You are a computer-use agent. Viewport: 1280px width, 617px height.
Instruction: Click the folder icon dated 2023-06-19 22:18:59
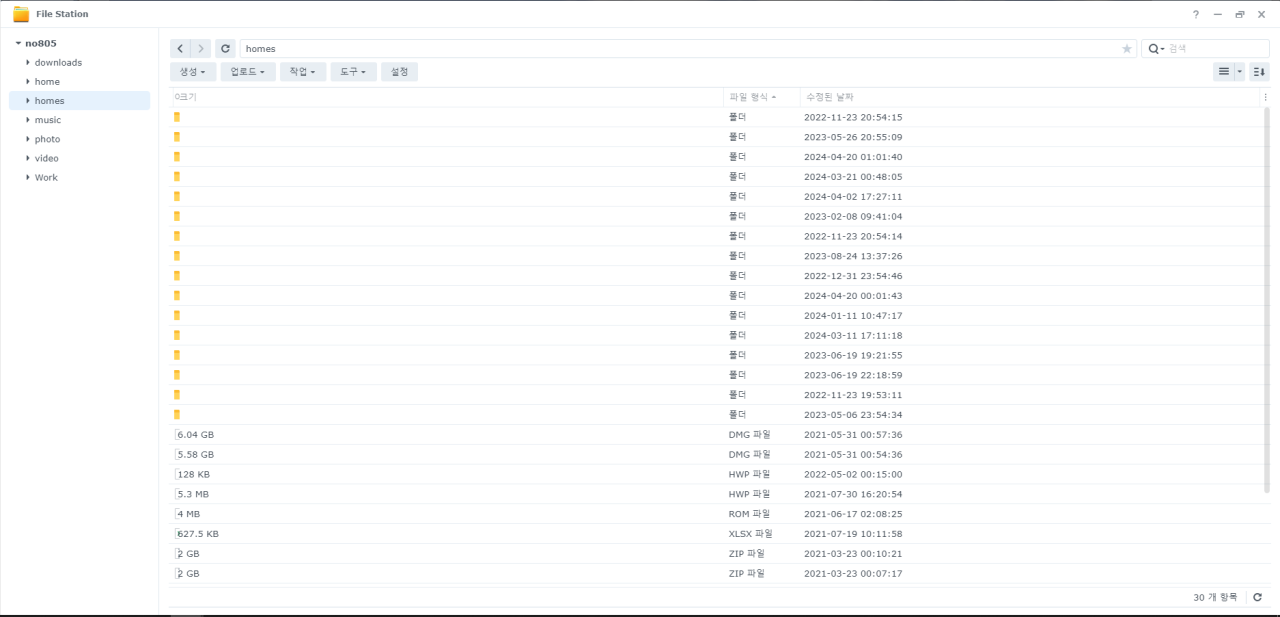177,374
